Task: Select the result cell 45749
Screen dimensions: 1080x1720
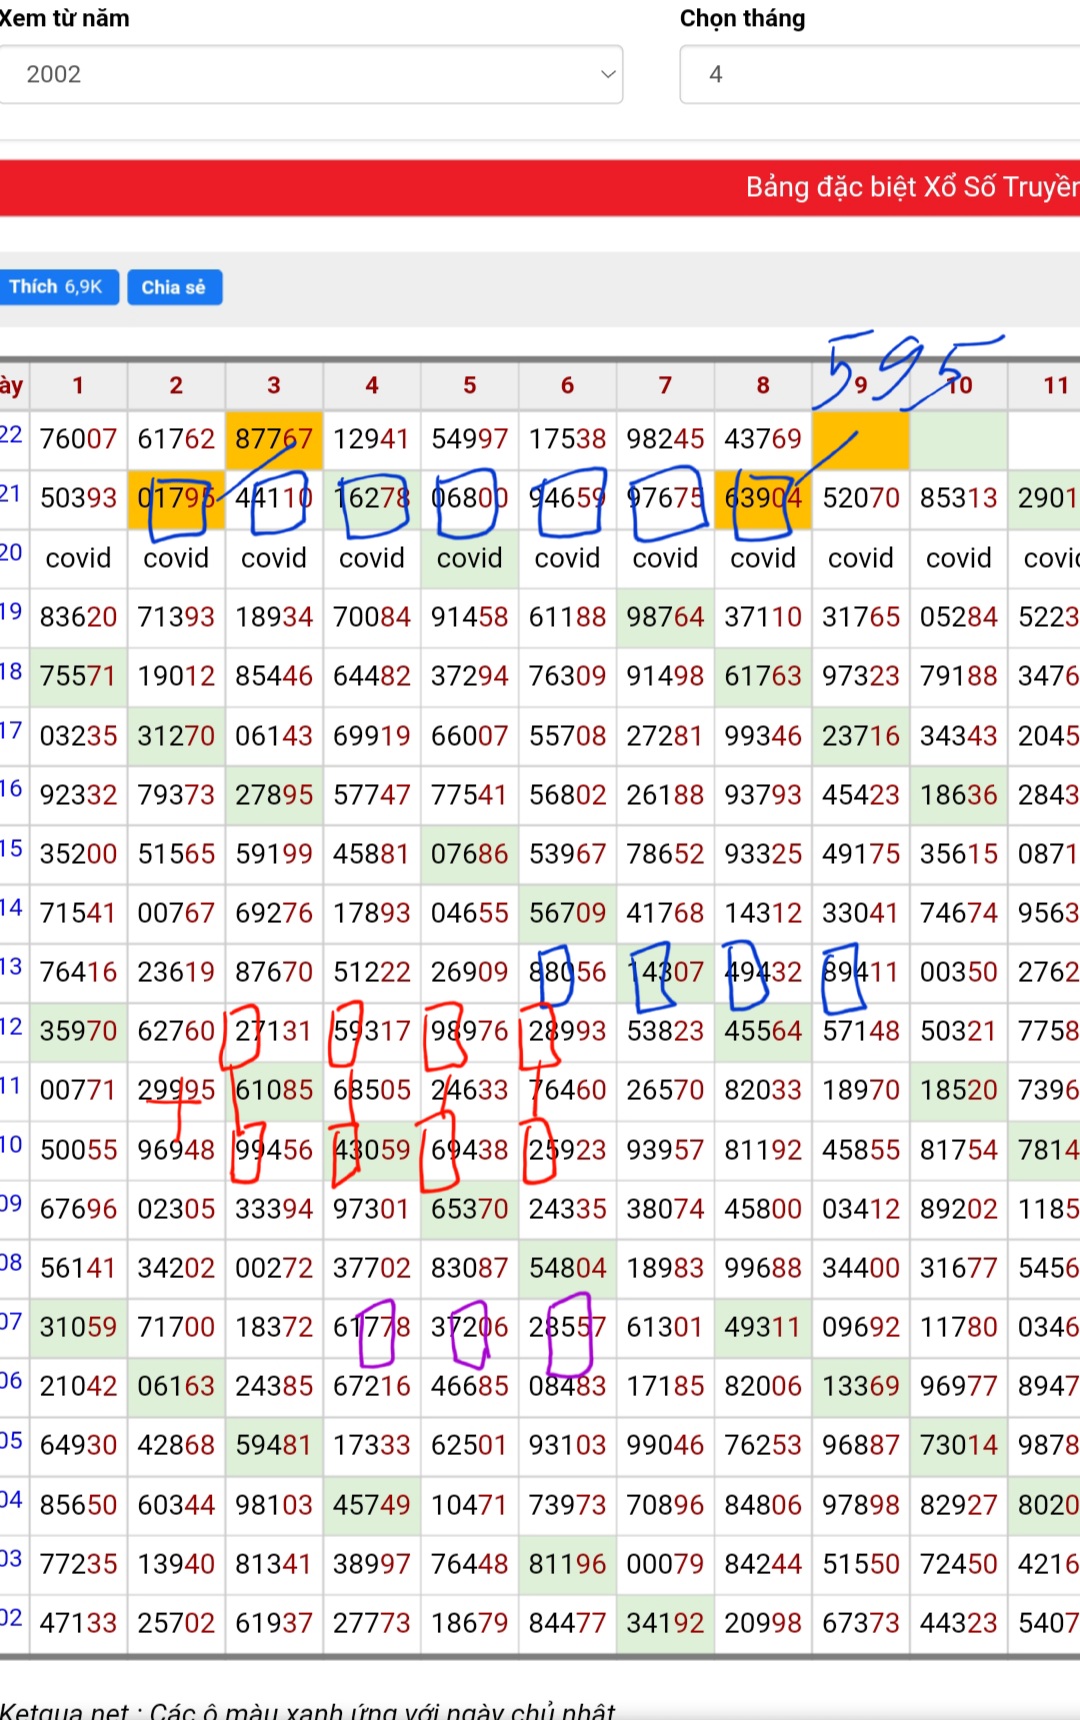Action: pos(371,1505)
